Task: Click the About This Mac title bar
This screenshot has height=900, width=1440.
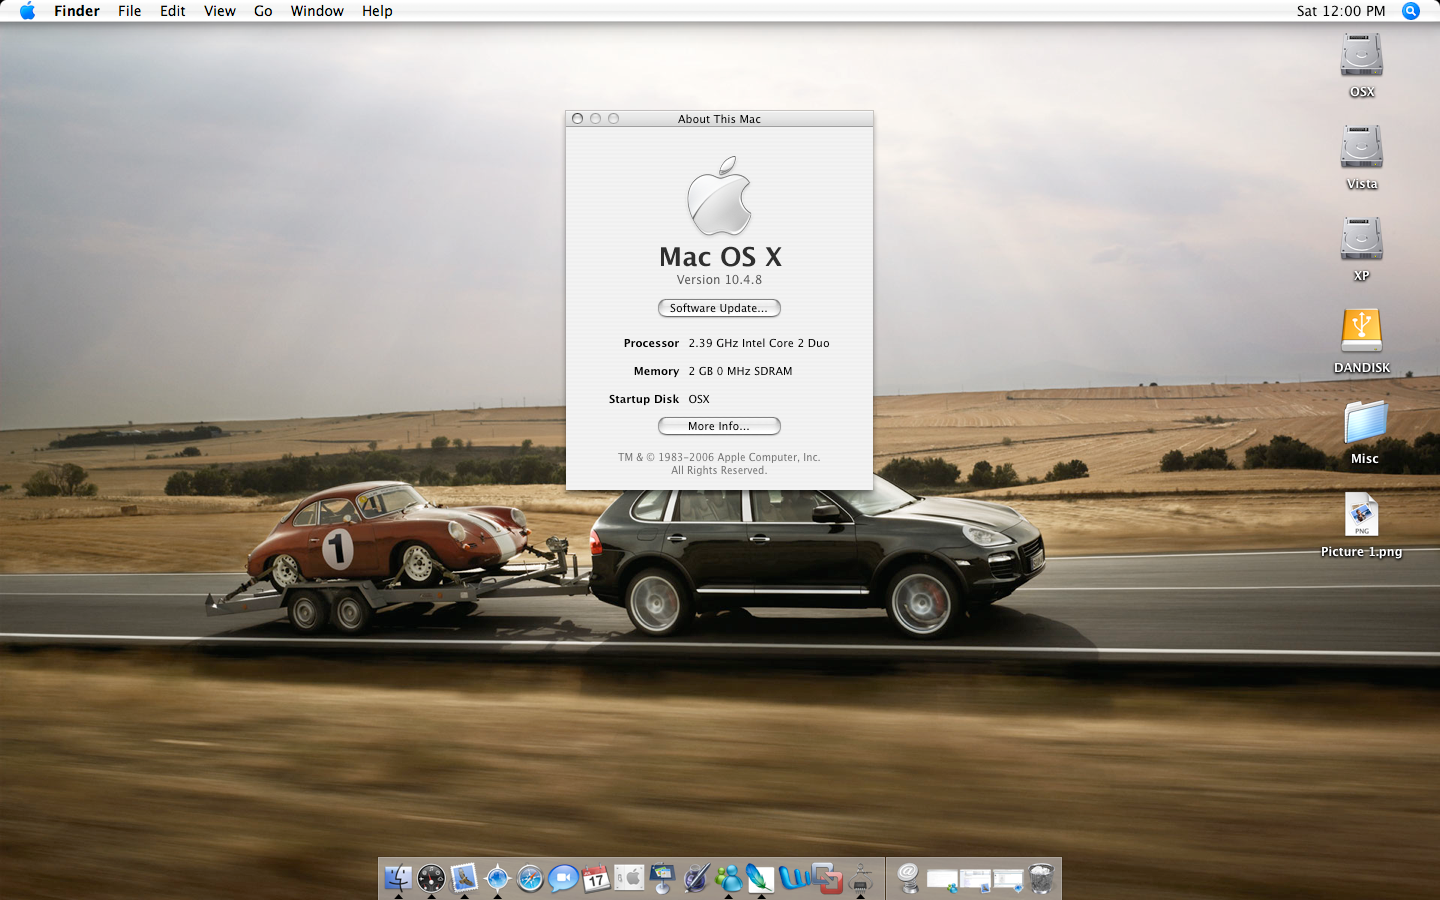Action: pos(719,118)
